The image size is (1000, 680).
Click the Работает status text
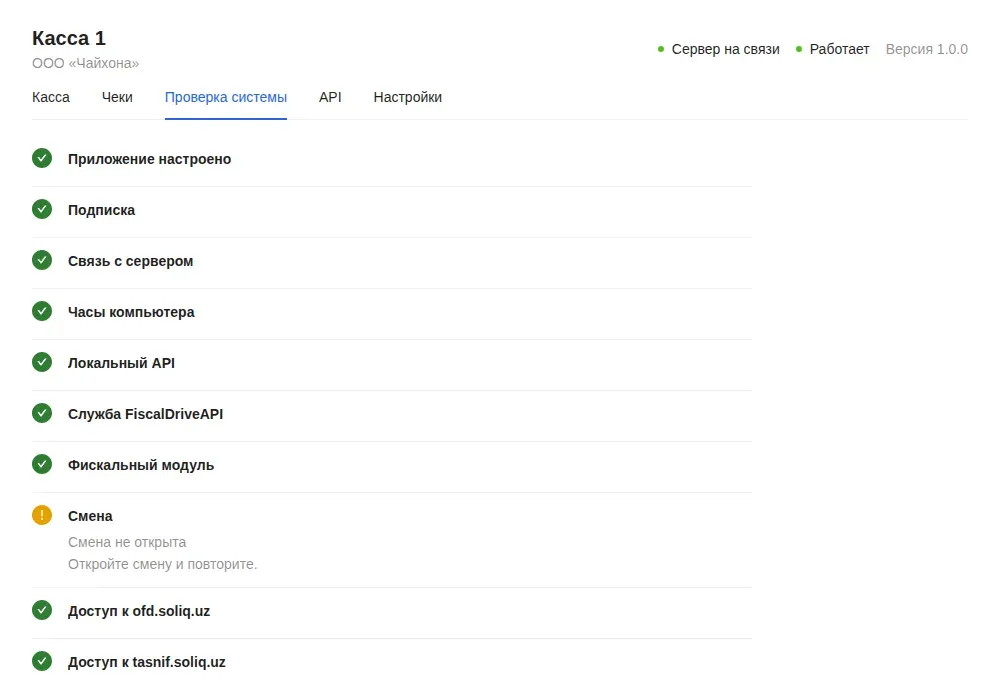pyautogui.click(x=839, y=49)
